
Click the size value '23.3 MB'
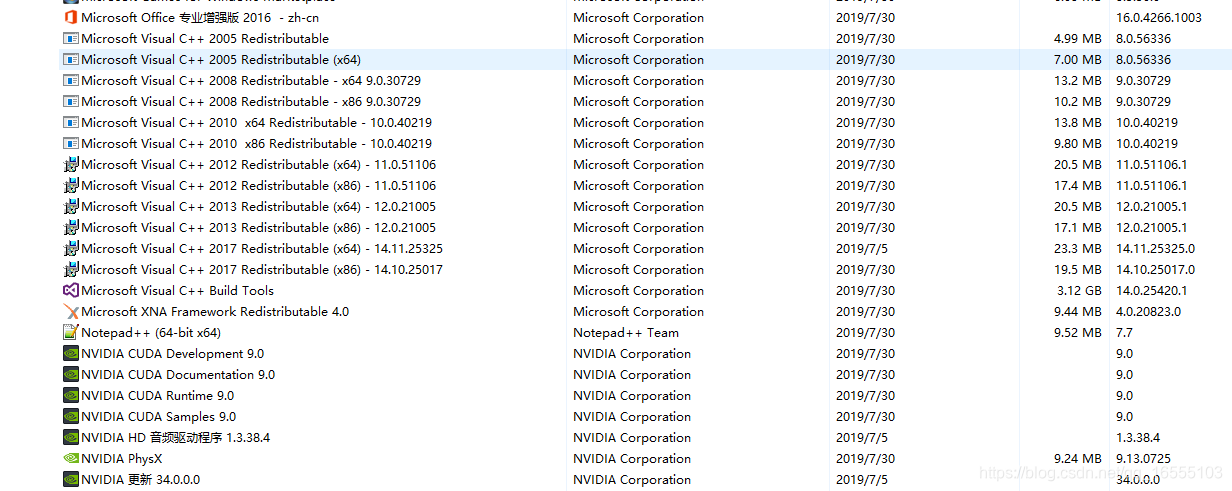click(x=1077, y=249)
